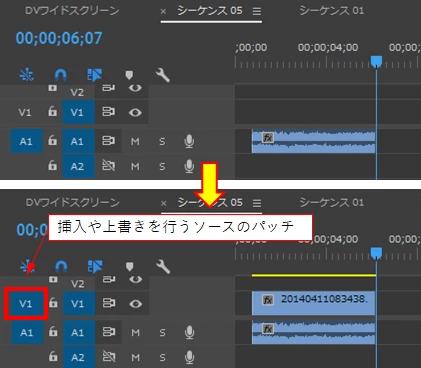
Task: Click A1 source patch in upper timeline
Action: point(26,141)
